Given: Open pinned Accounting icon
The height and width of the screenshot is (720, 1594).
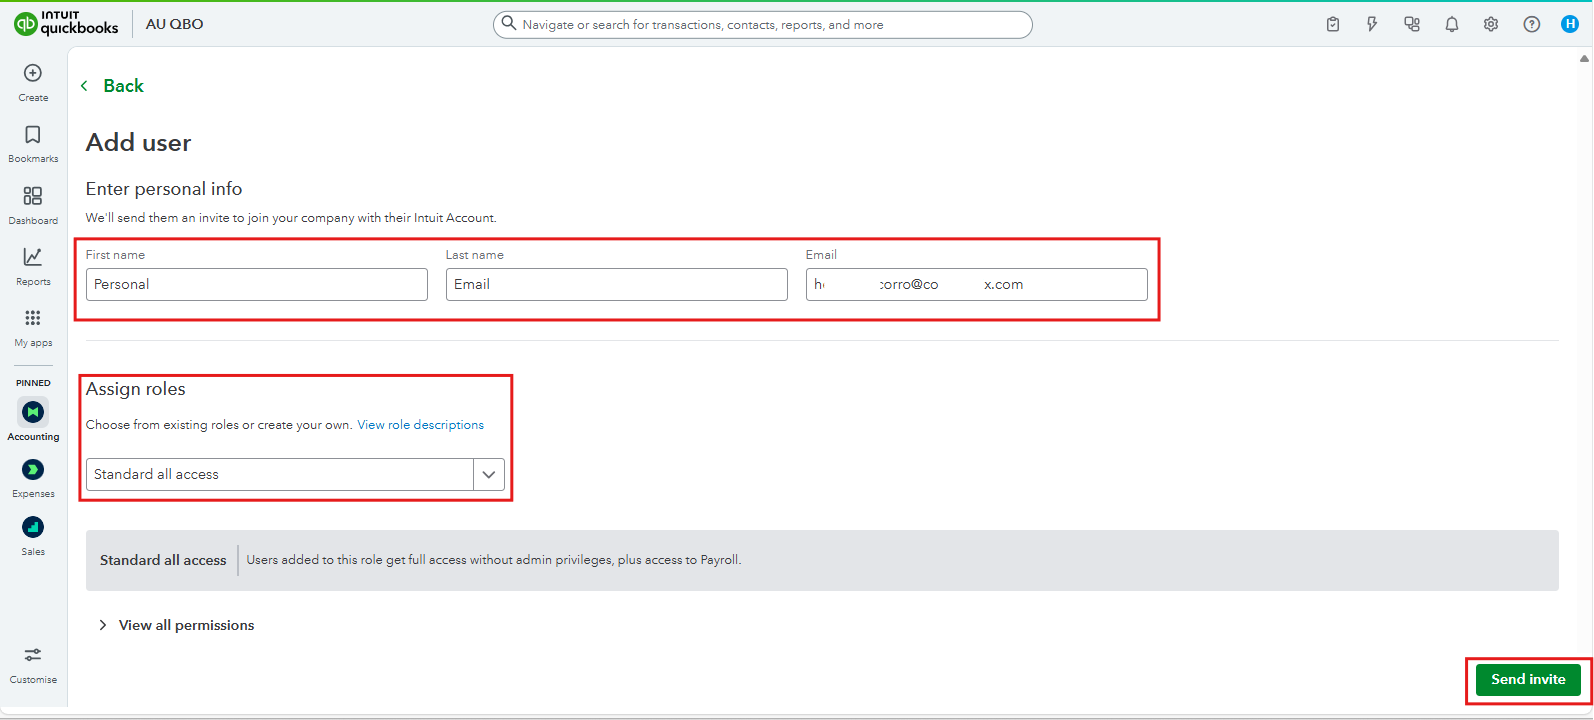Looking at the screenshot, I should [33, 412].
